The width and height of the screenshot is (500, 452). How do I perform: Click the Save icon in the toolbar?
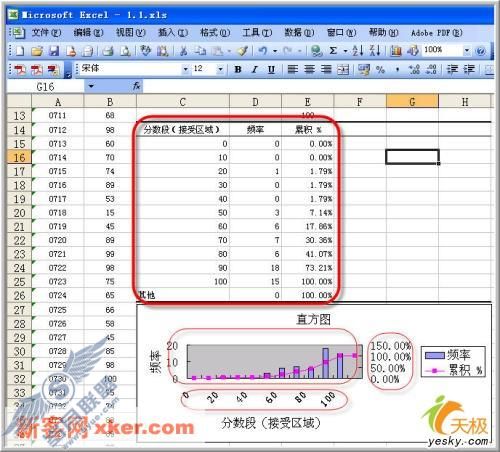click(54, 51)
